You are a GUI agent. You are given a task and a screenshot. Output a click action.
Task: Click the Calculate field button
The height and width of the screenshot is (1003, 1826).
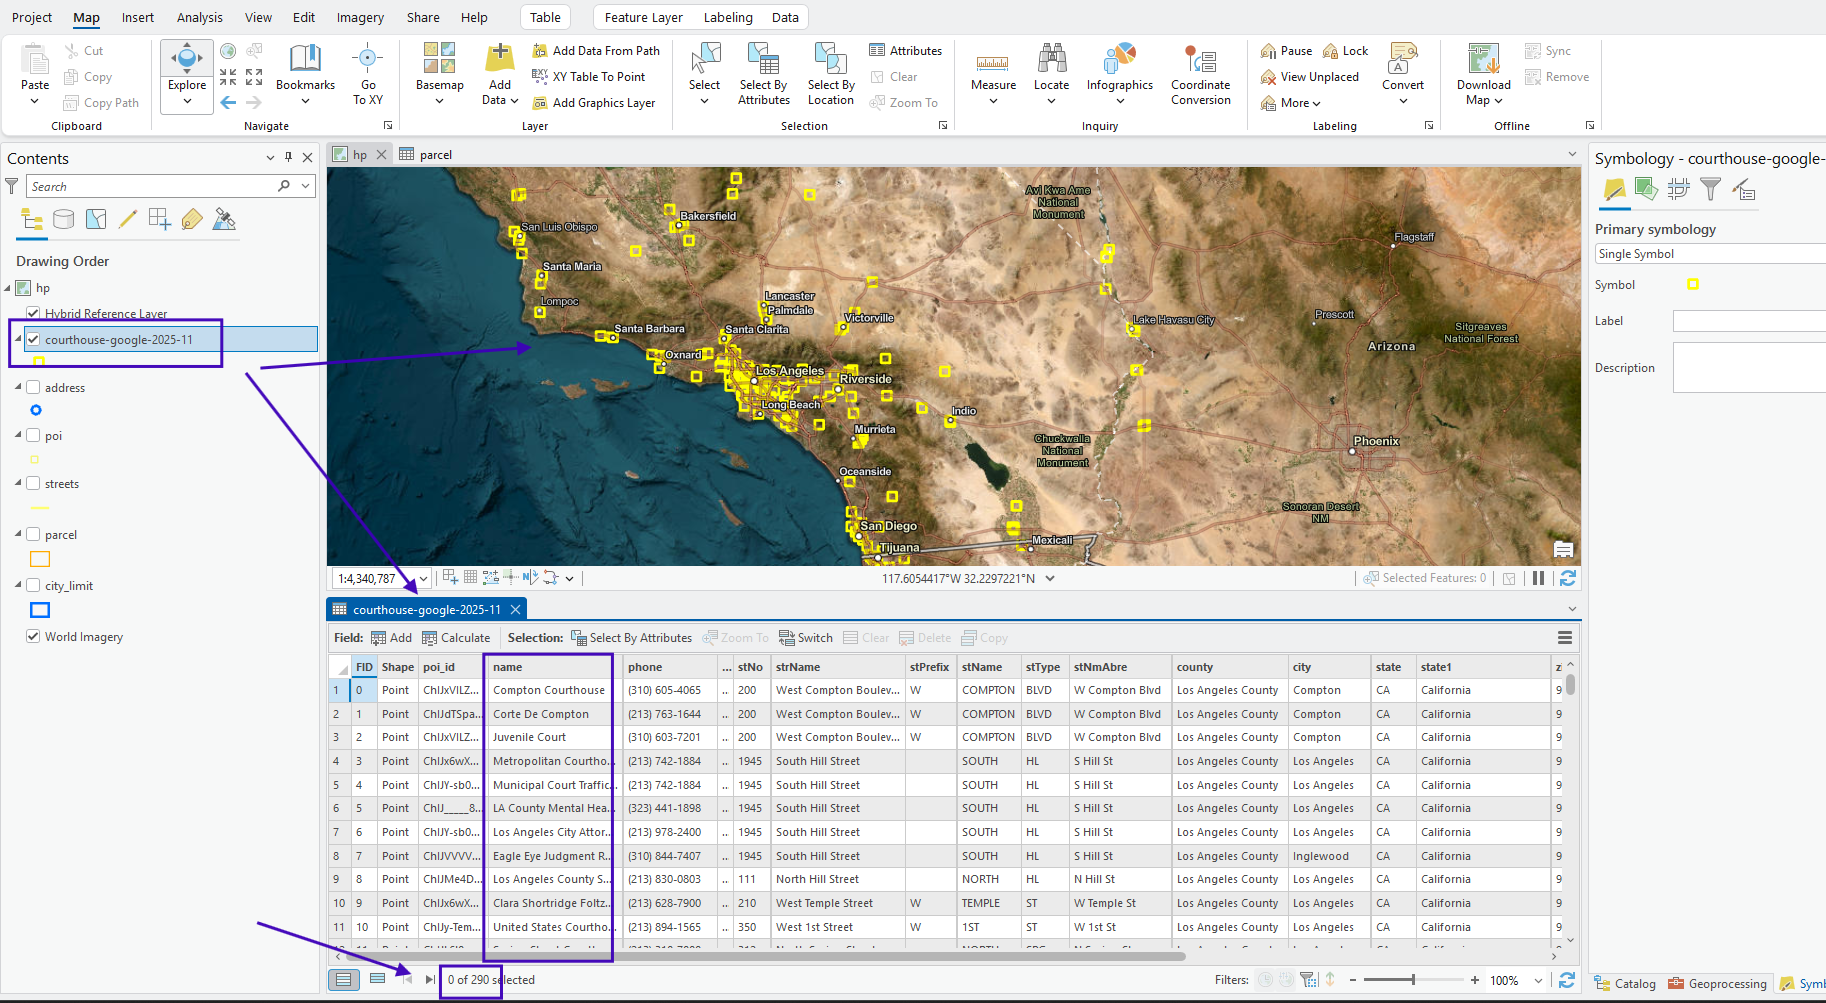point(456,638)
